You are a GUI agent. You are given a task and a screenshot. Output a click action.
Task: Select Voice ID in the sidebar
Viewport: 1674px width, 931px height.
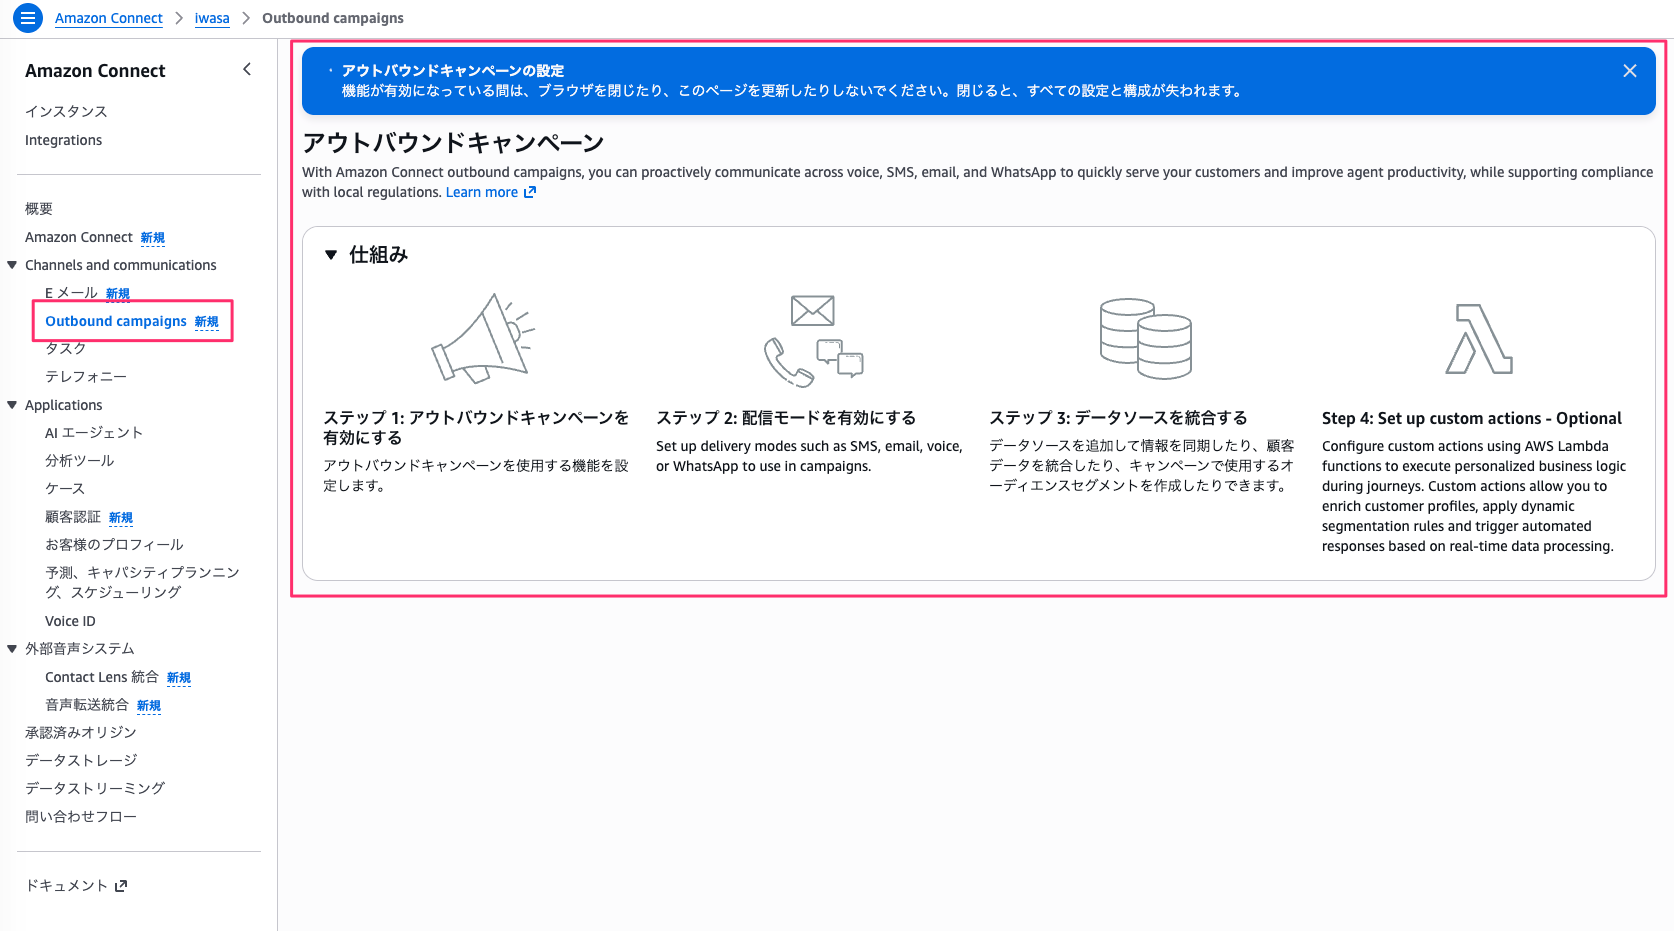(x=70, y=621)
